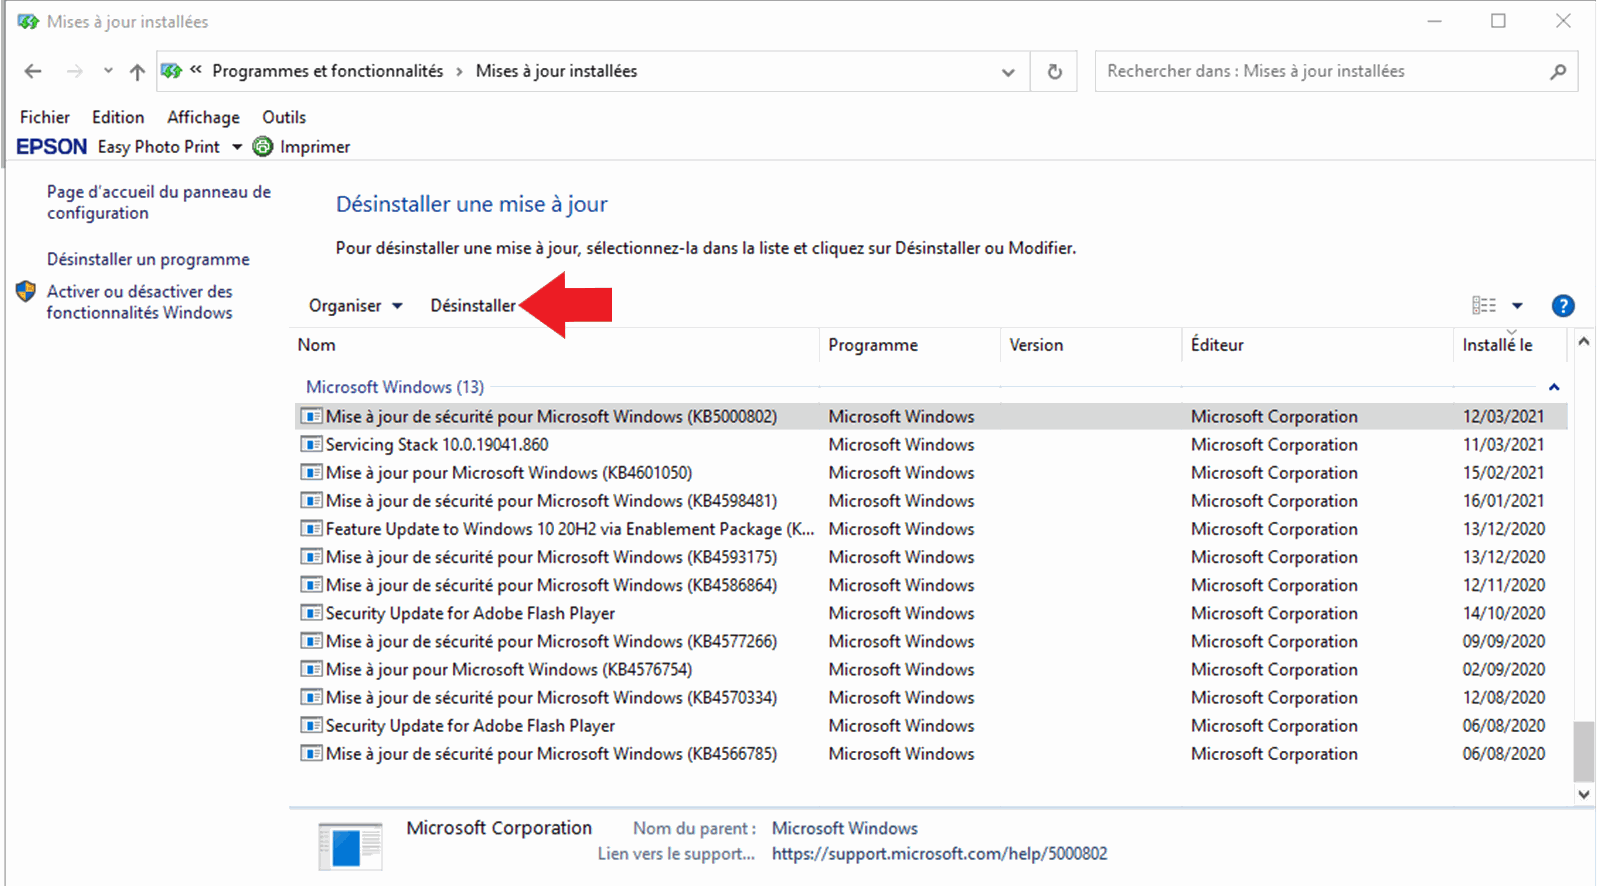Select update KB4601050 row
The image size is (1597, 886).
pyautogui.click(x=931, y=472)
